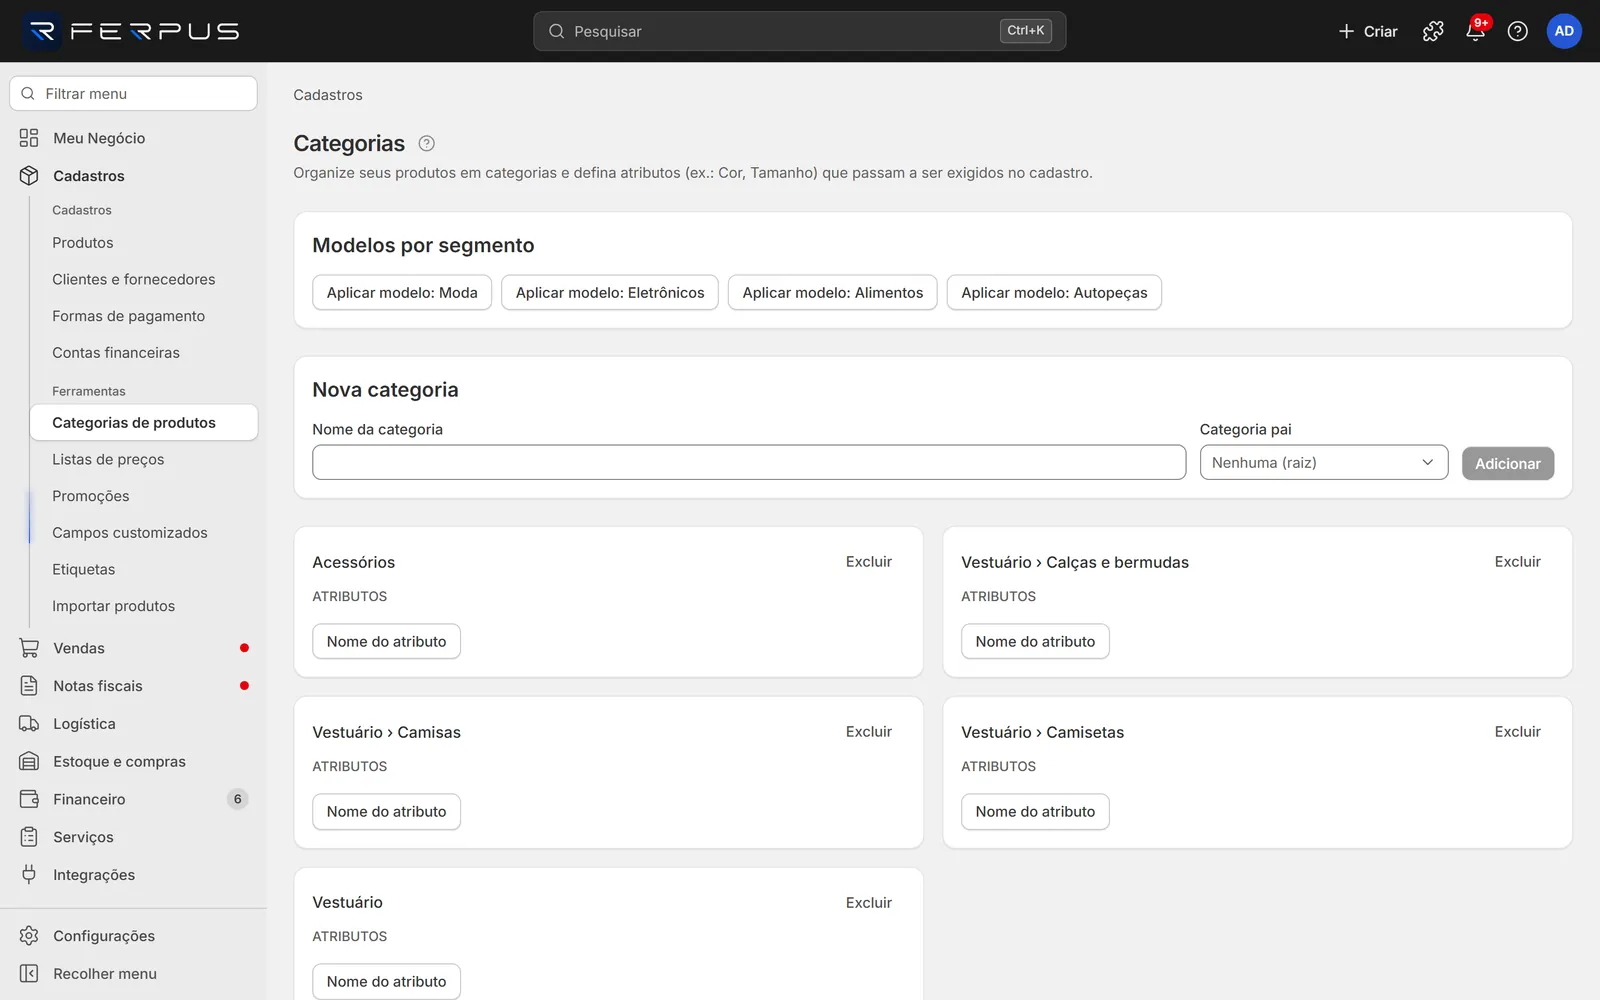This screenshot has height=1000, width=1600.
Task: Open Produtos in the sidebar
Action: tap(83, 243)
